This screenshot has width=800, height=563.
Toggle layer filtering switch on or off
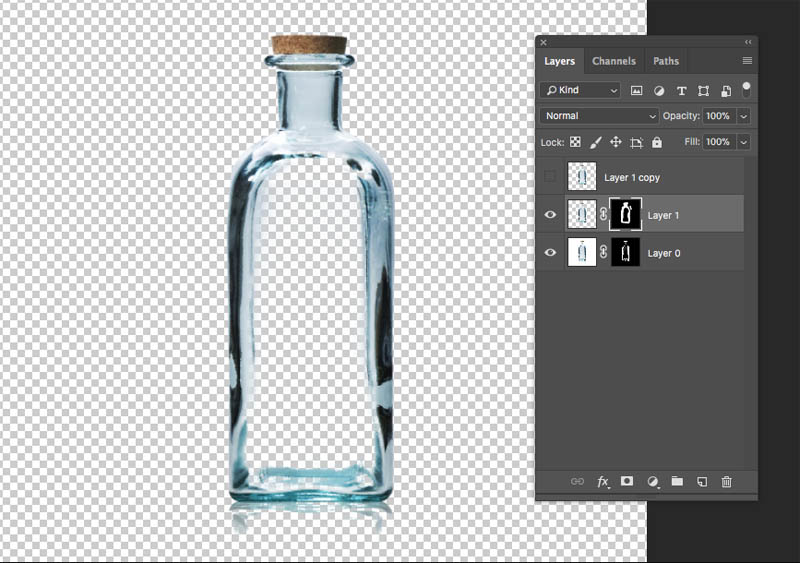tap(746, 89)
